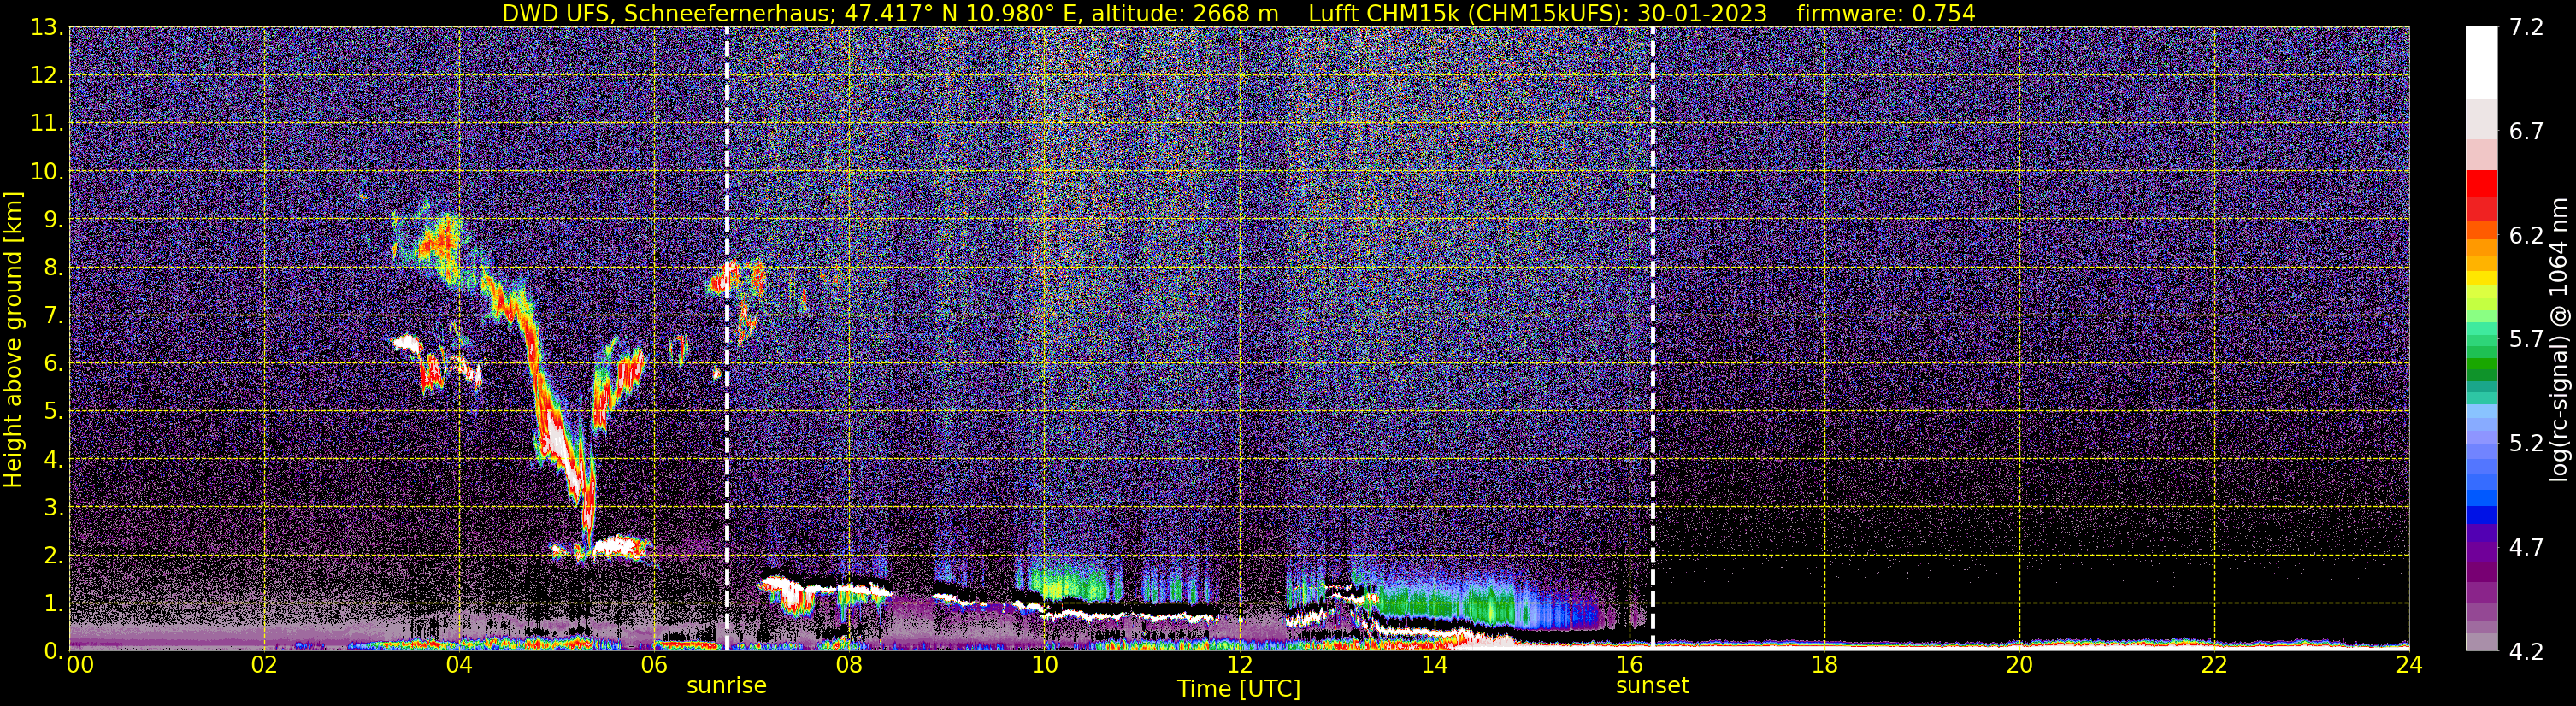2576x706 pixels.
Task: Click the height axis tick '11.'
Action: point(48,124)
